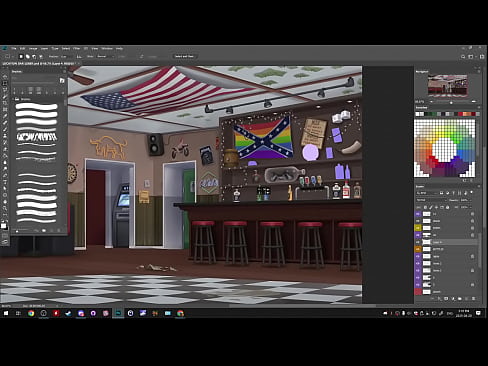Image resolution: width=488 pixels, height=366 pixels.
Task: Select the Zoom magnifier tool
Action: click(x=5, y=208)
